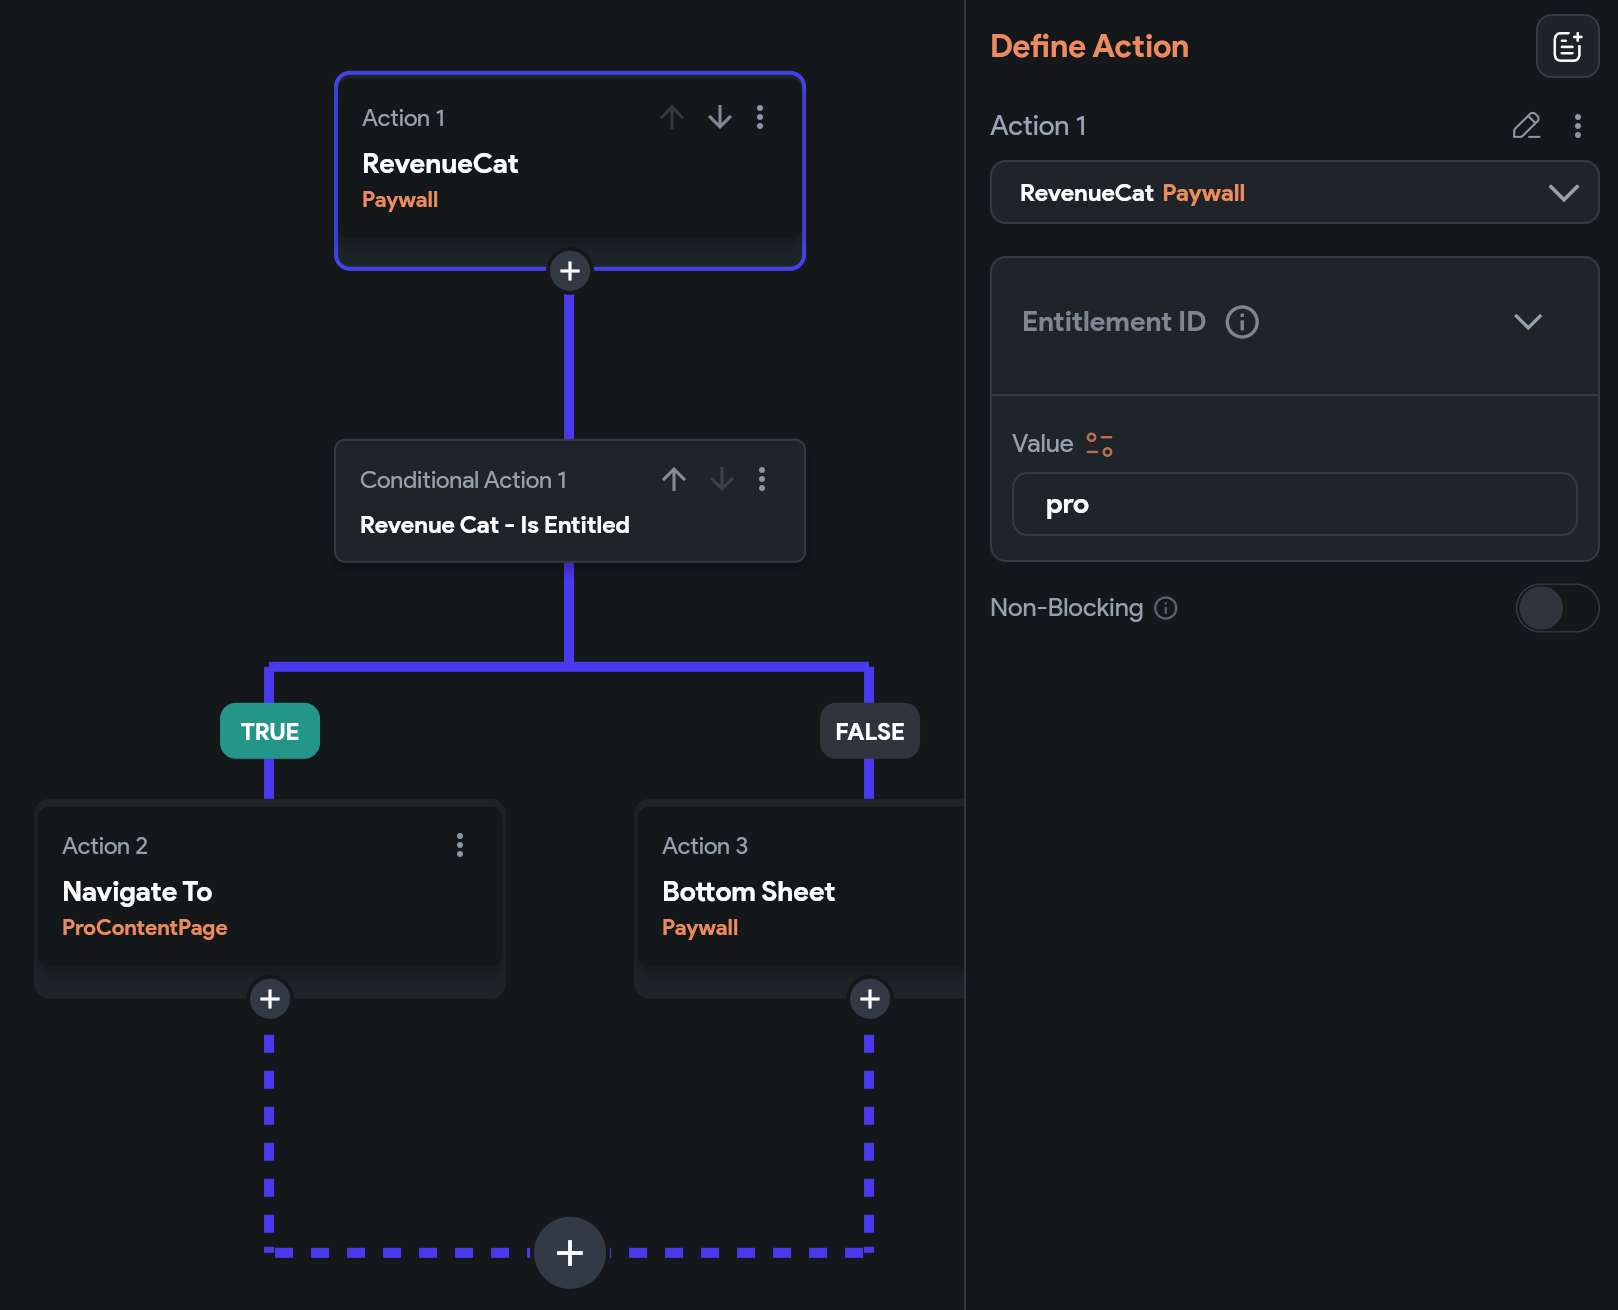Set Value from variable icon
Image resolution: width=1618 pixels, height=1310 pixels.
1100,444
